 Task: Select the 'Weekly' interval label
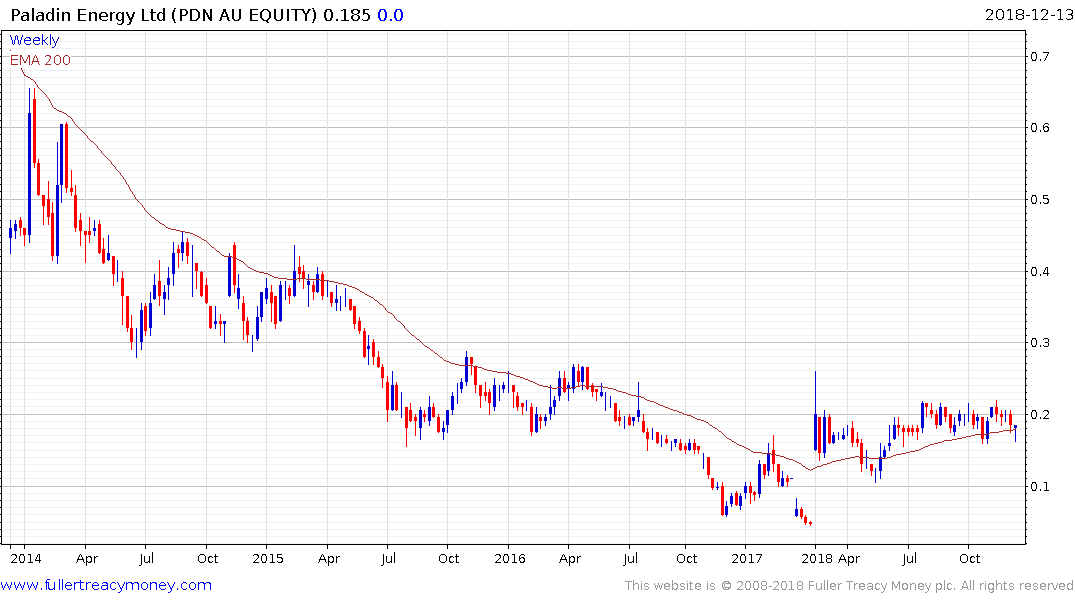34,40
